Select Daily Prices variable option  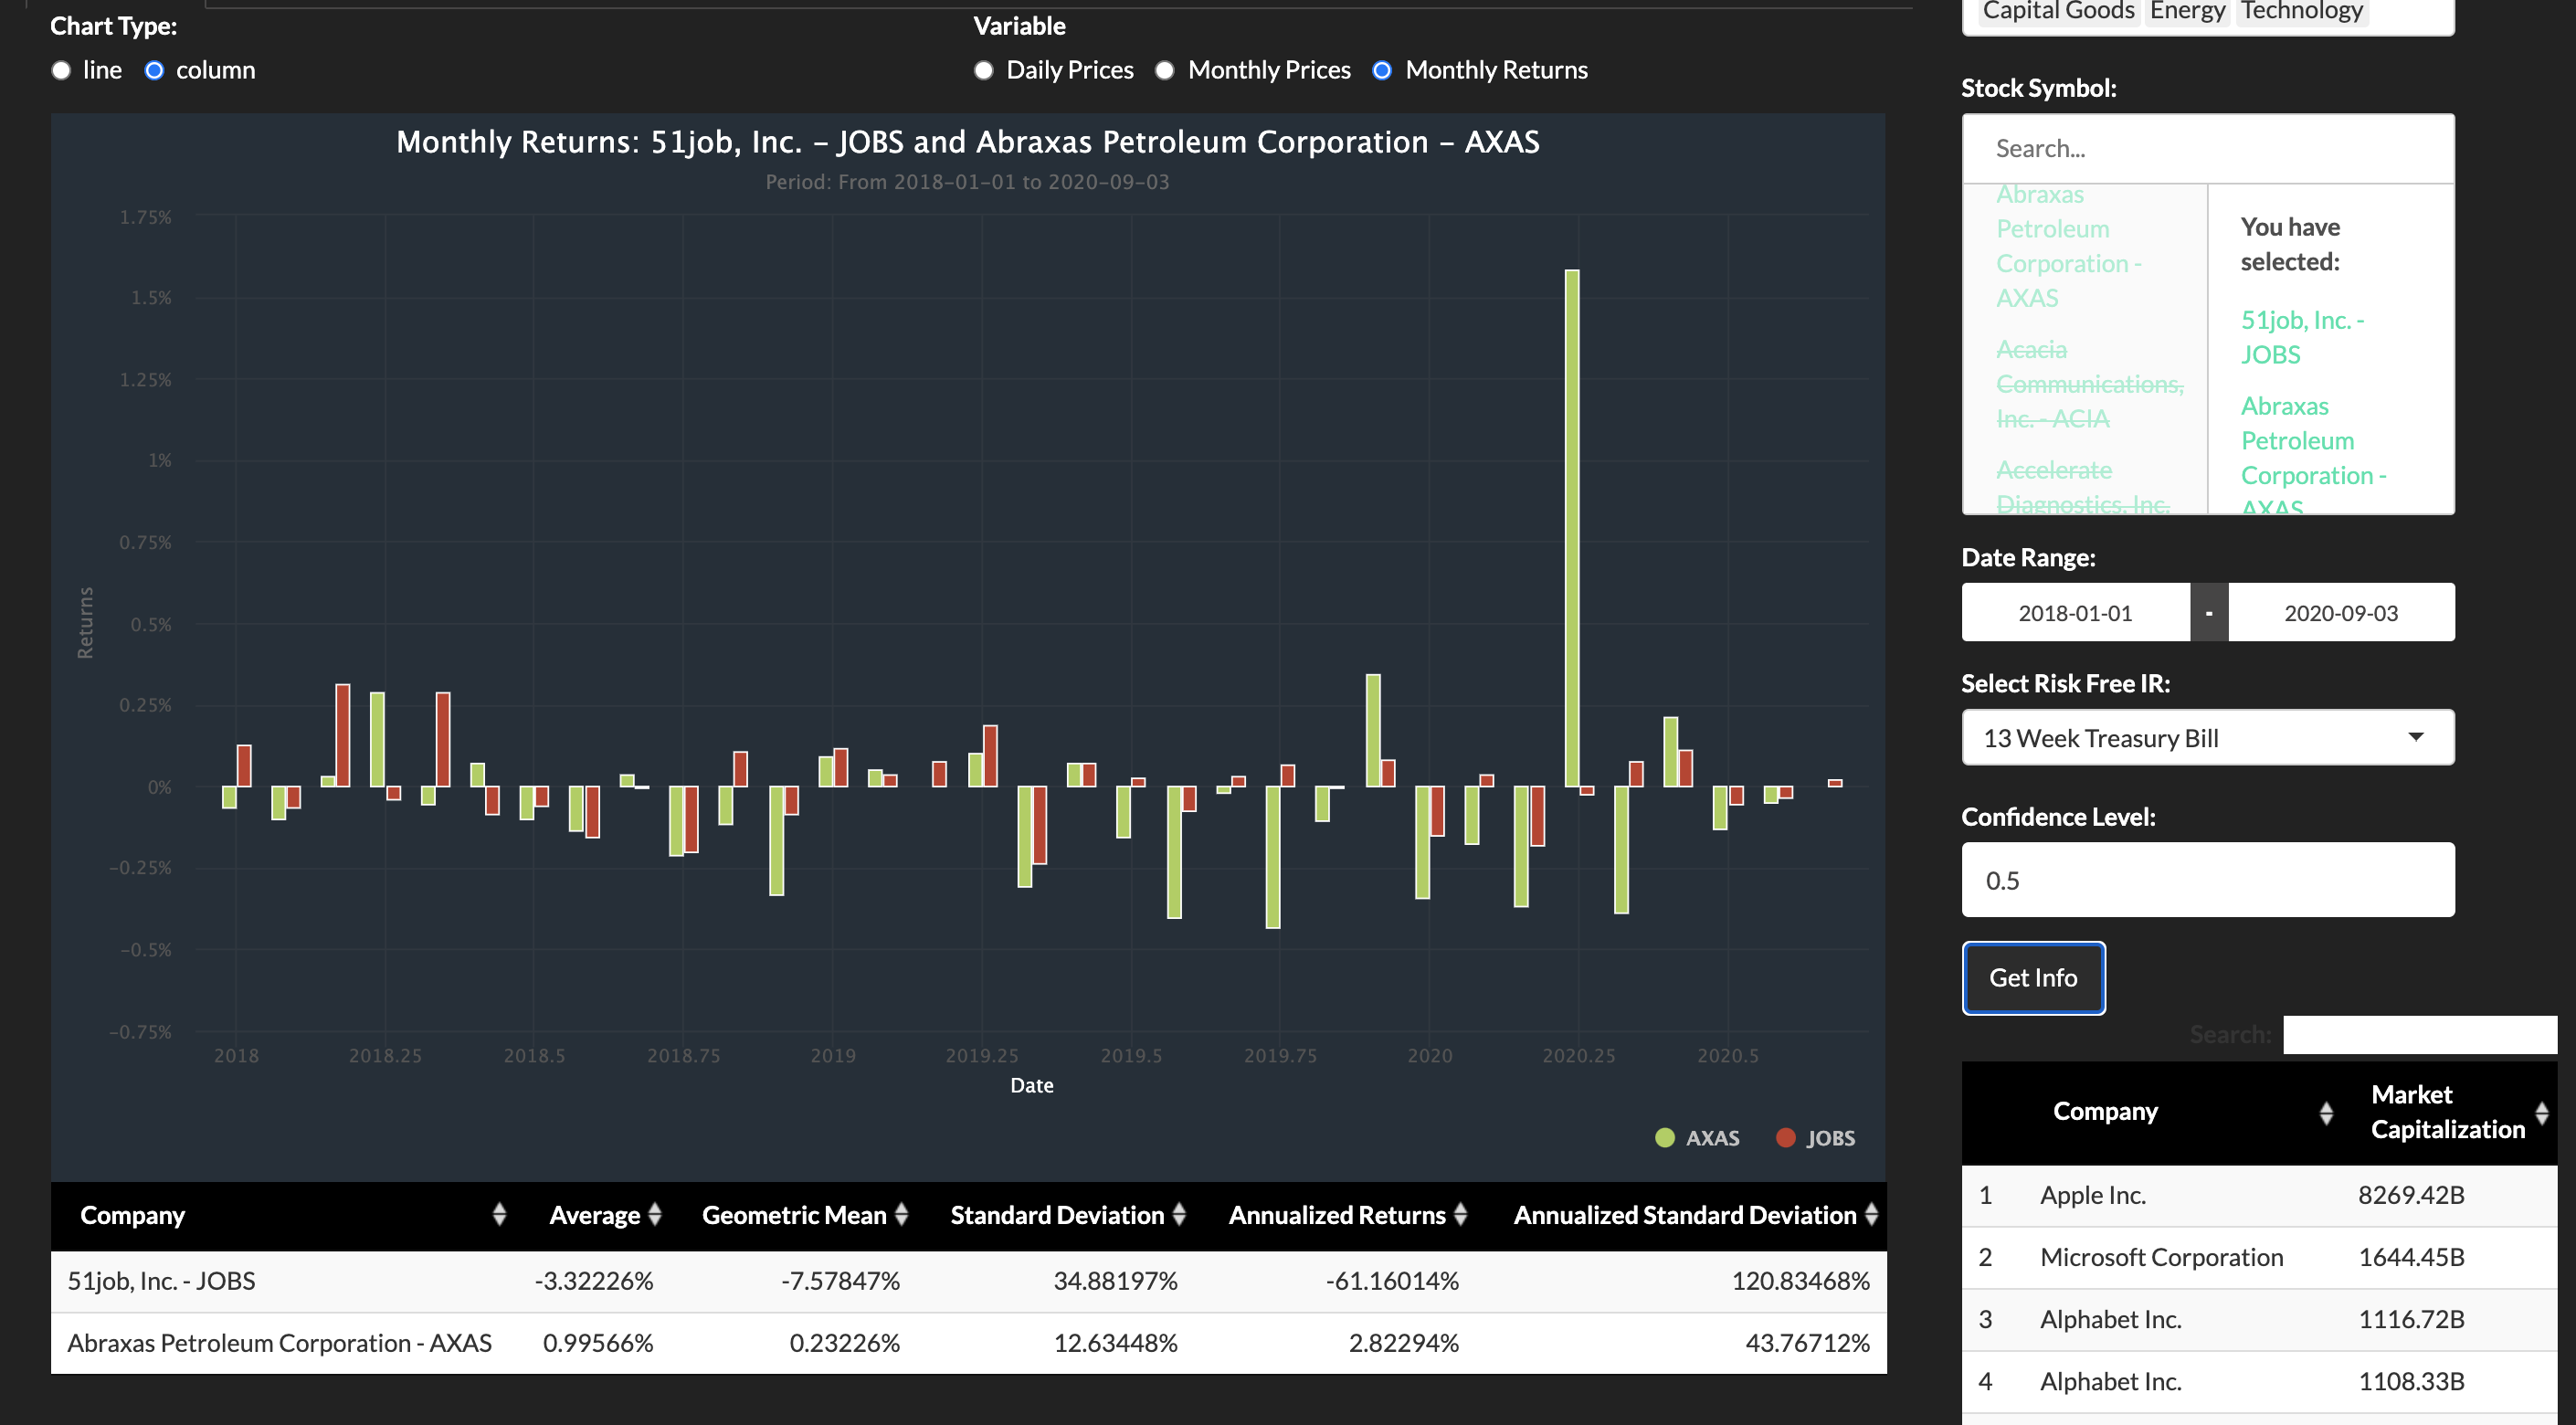[x=984, y=70]
